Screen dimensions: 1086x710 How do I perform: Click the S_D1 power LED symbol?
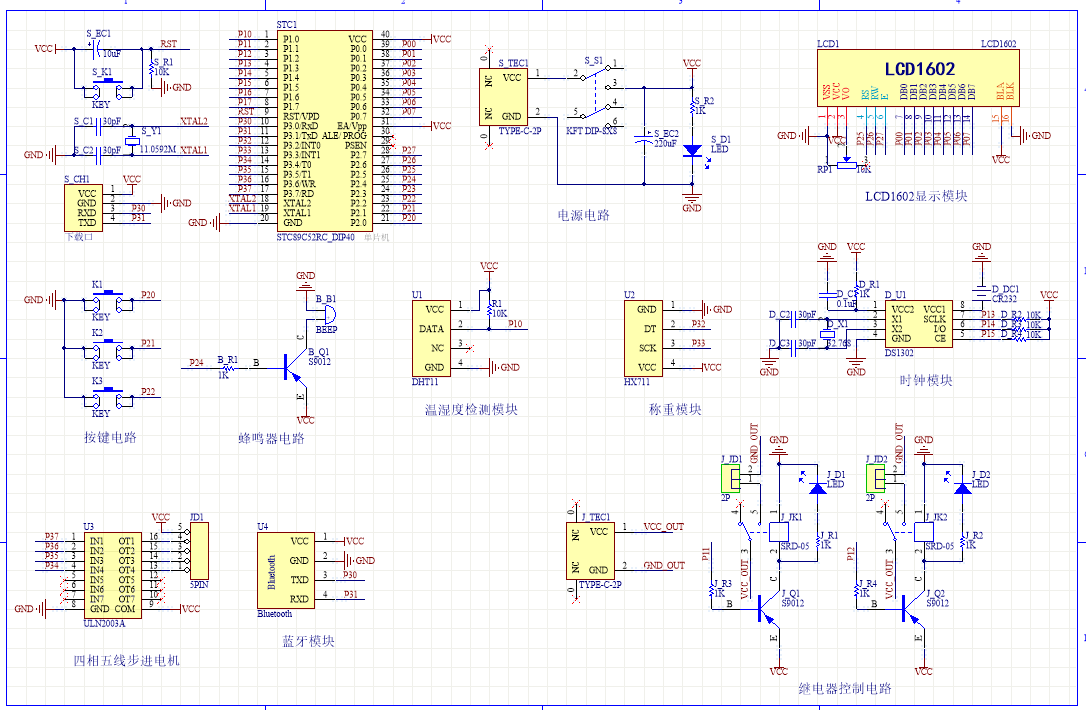(x=691, y=149)
